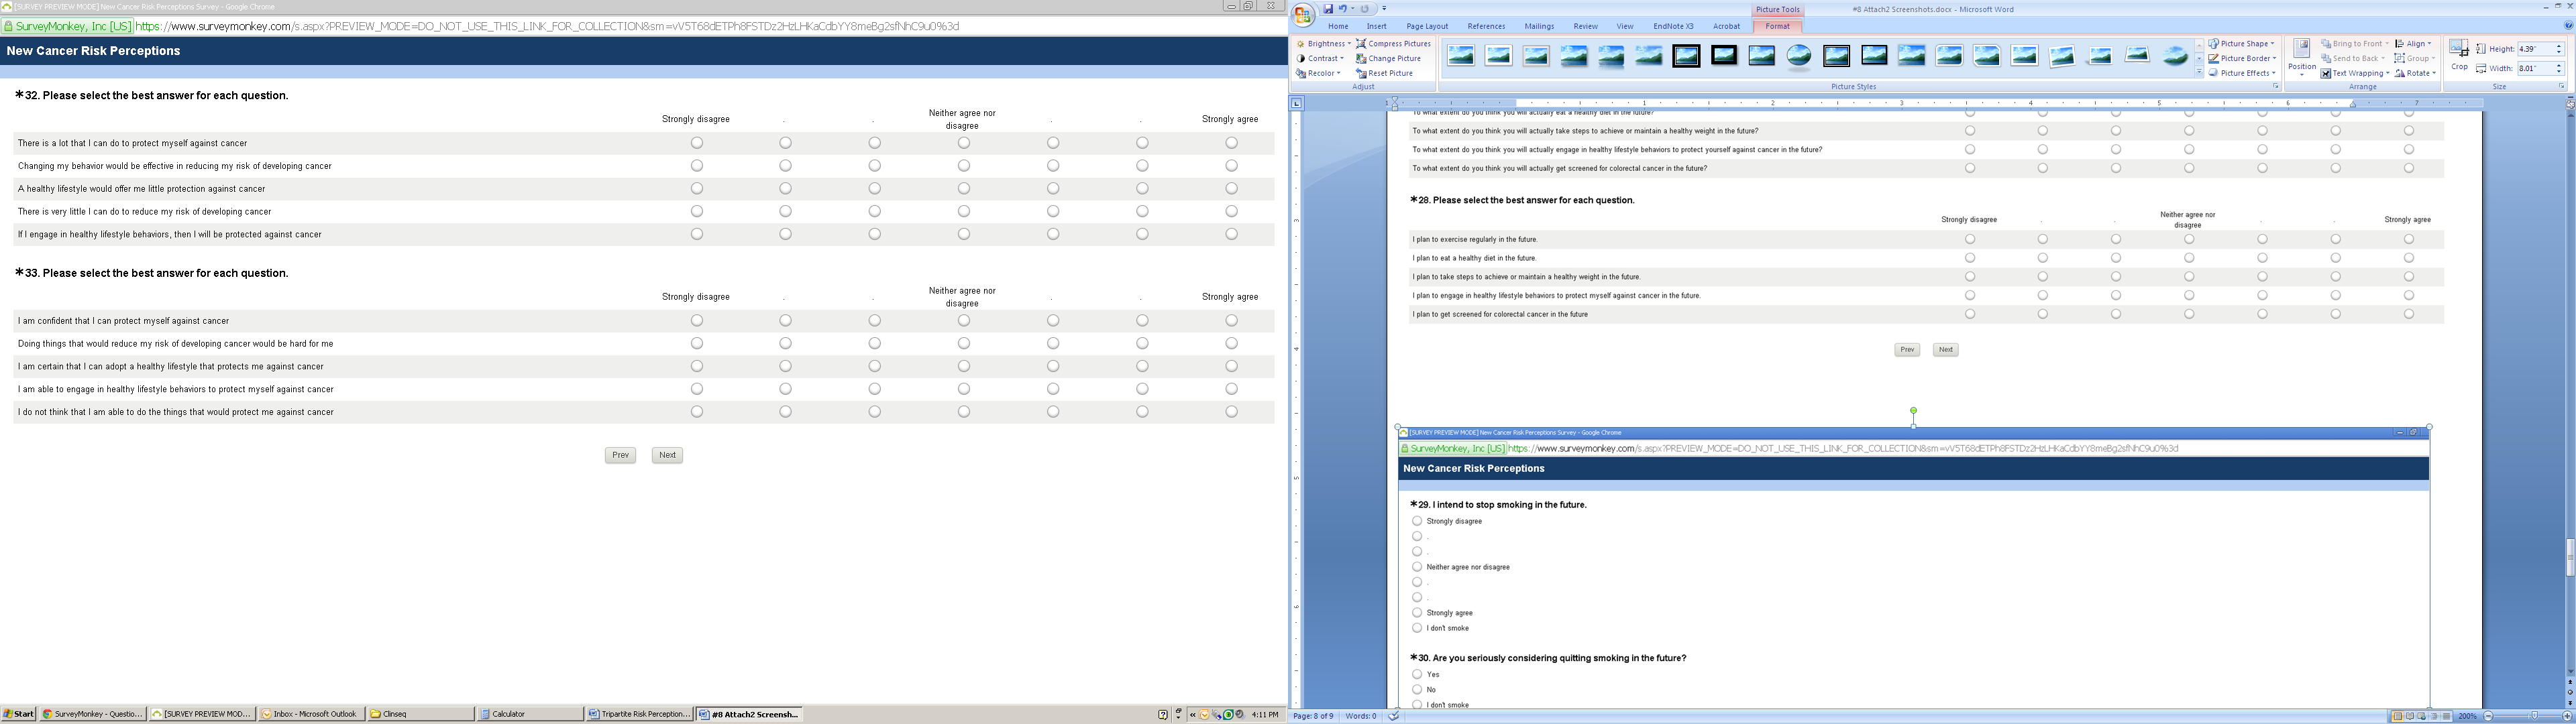The width and height of the screenshot is (2576, 724).
Task: Click the Save icon in Quick Access Toolbar
Action: (x=1328, y=9)
